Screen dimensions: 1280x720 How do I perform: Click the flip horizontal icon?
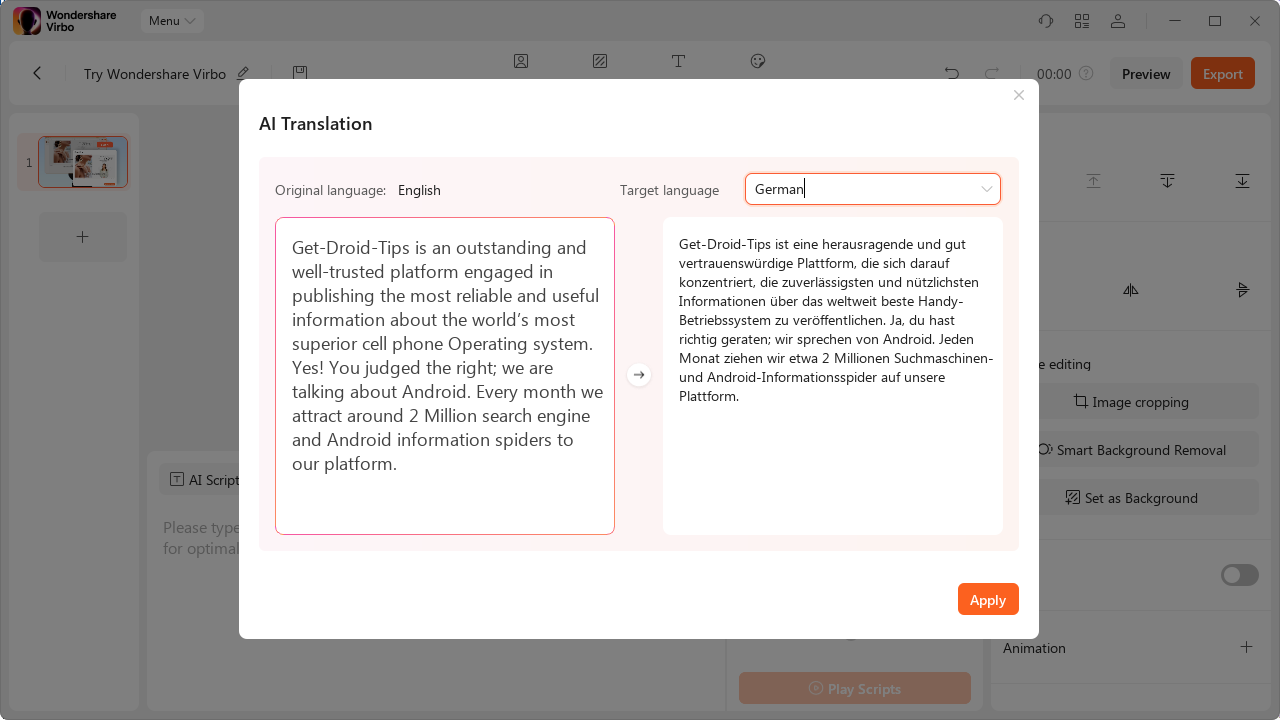(1130, 290)
